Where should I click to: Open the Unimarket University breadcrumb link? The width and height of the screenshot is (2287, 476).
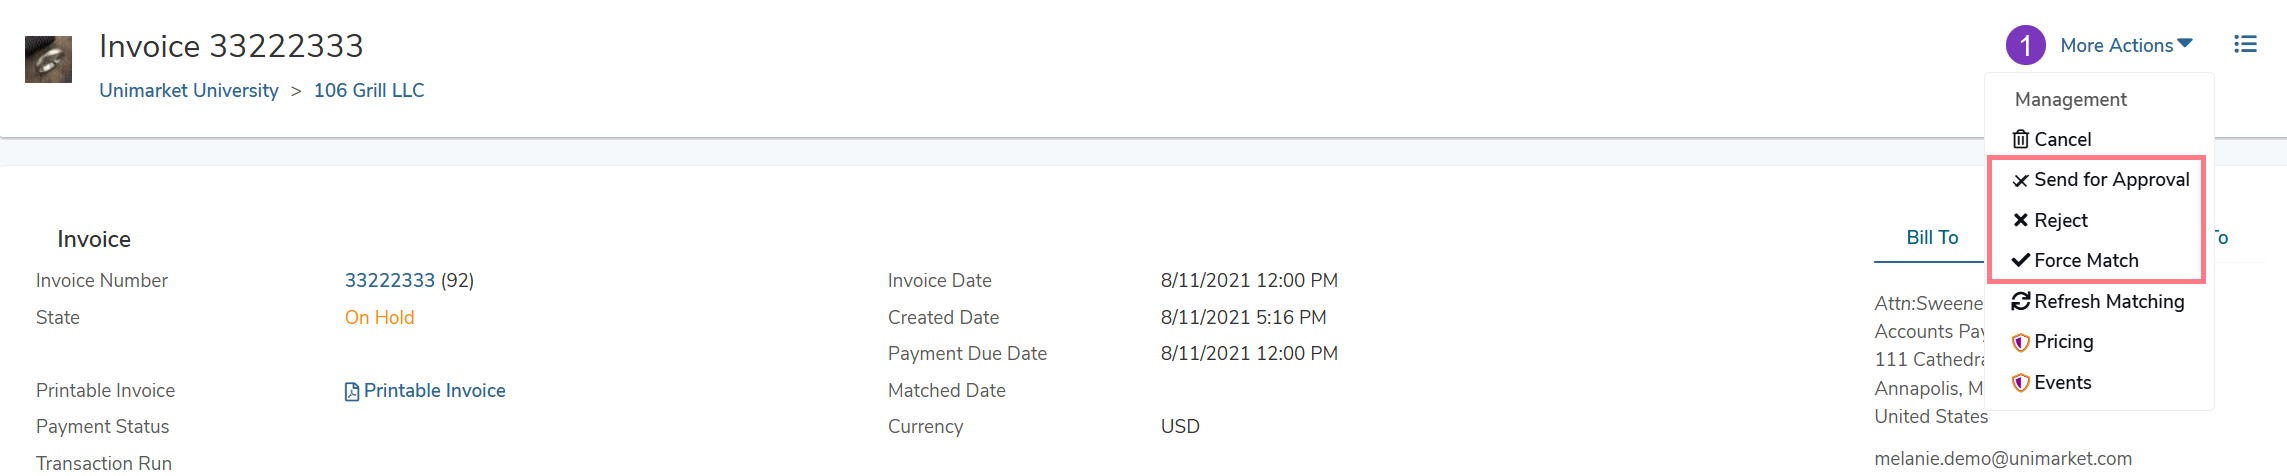189,90
